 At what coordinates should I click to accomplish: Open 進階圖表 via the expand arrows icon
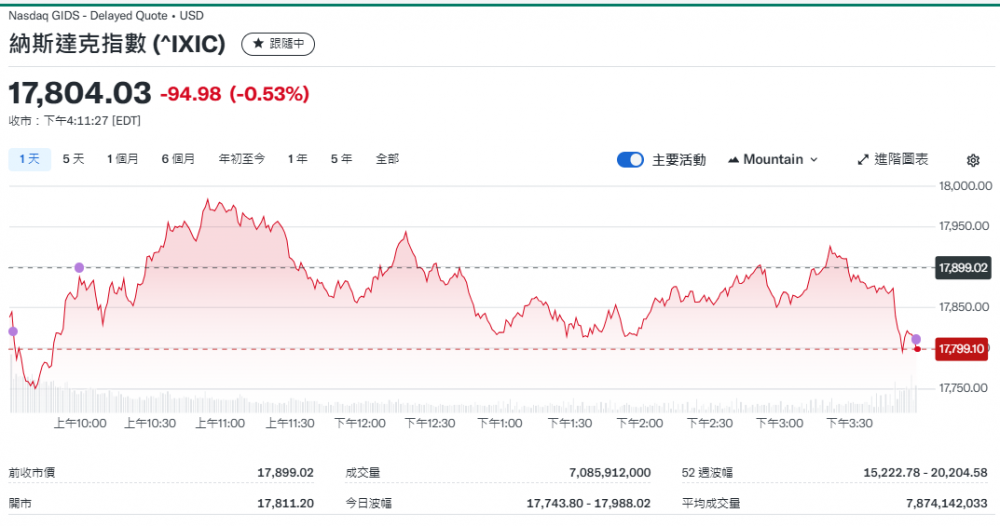pos(864,160)
